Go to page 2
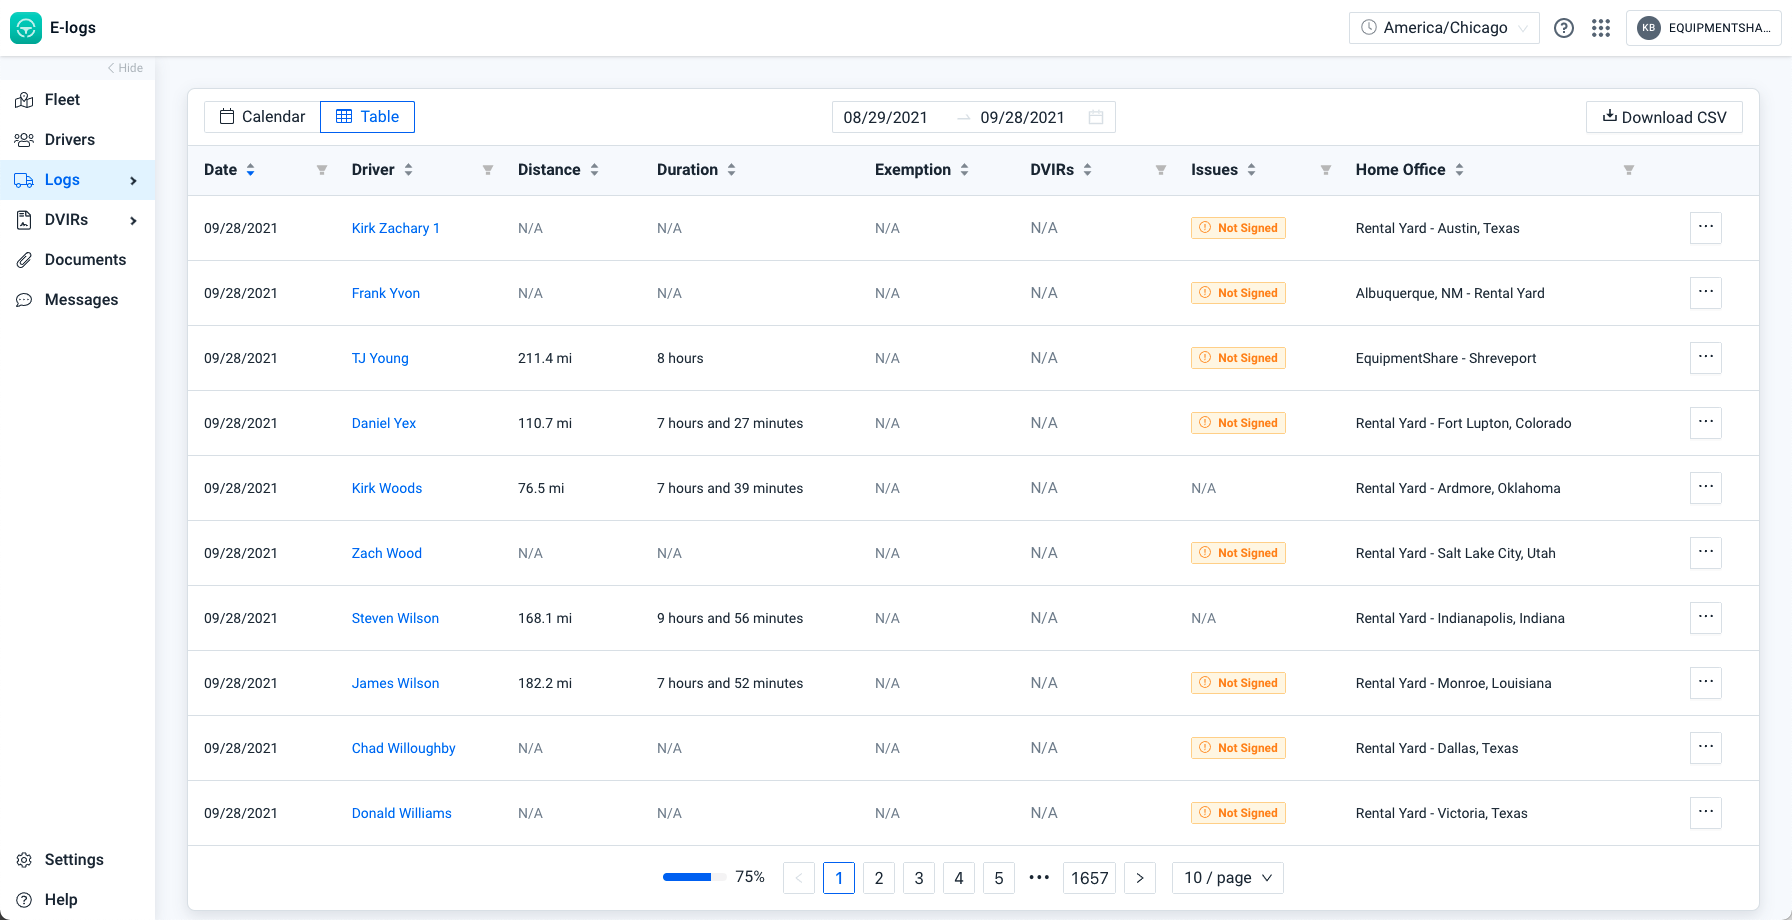1792x920 pixels. click(x=879, y=878)
